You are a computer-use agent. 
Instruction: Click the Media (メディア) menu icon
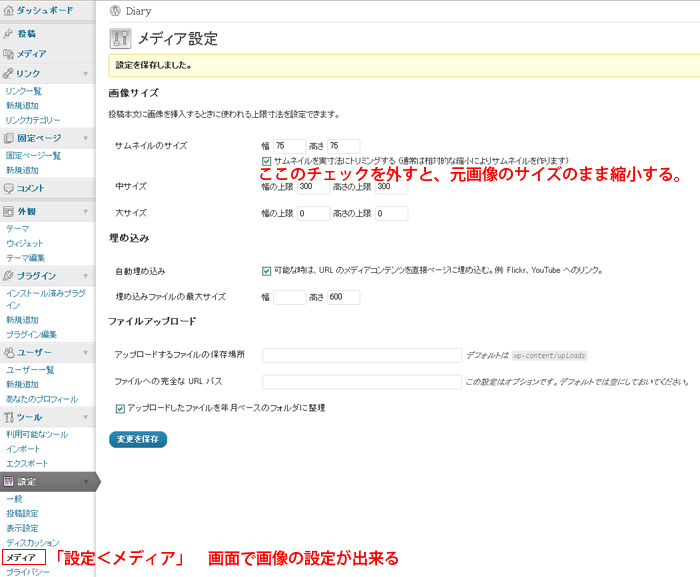coord(9,53)
